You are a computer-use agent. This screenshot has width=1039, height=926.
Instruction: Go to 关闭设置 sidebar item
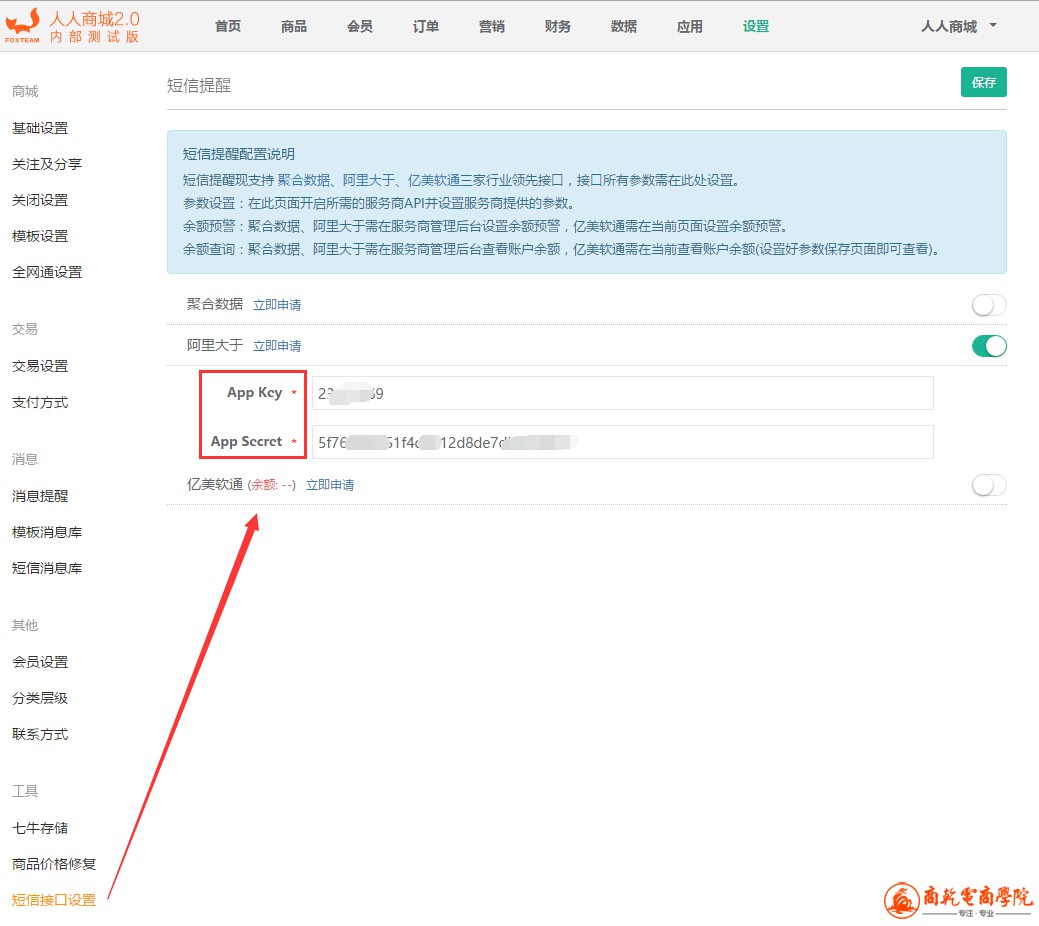pyautogui.click(x=40, y=200)
